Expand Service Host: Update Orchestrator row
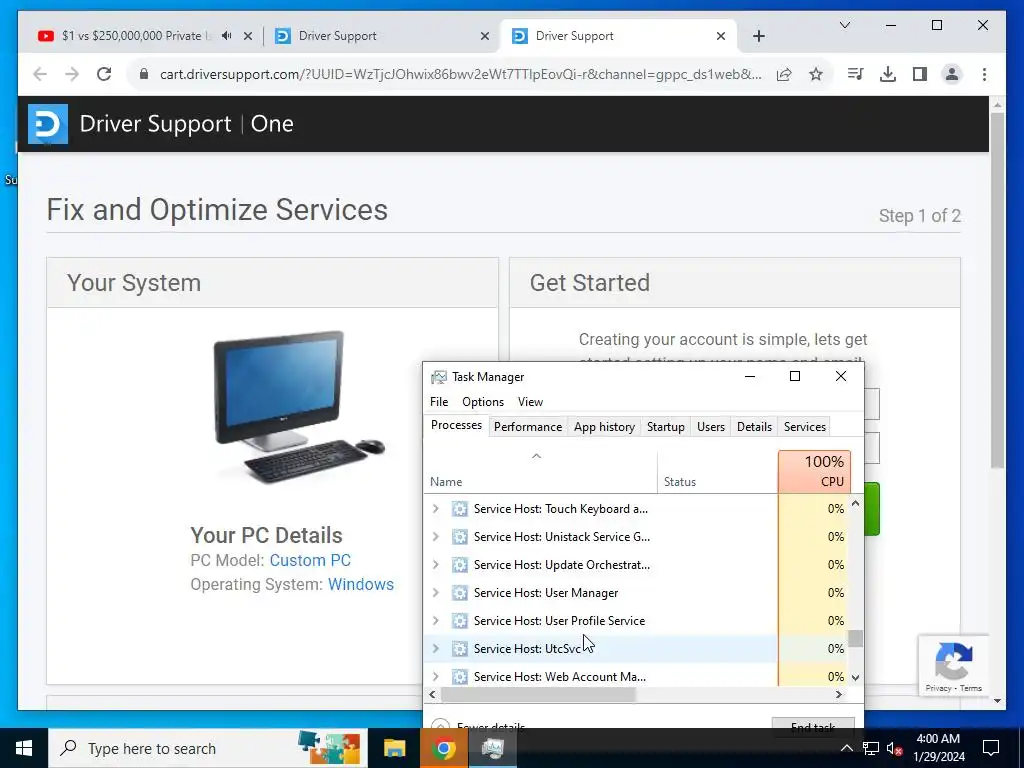 436,564
